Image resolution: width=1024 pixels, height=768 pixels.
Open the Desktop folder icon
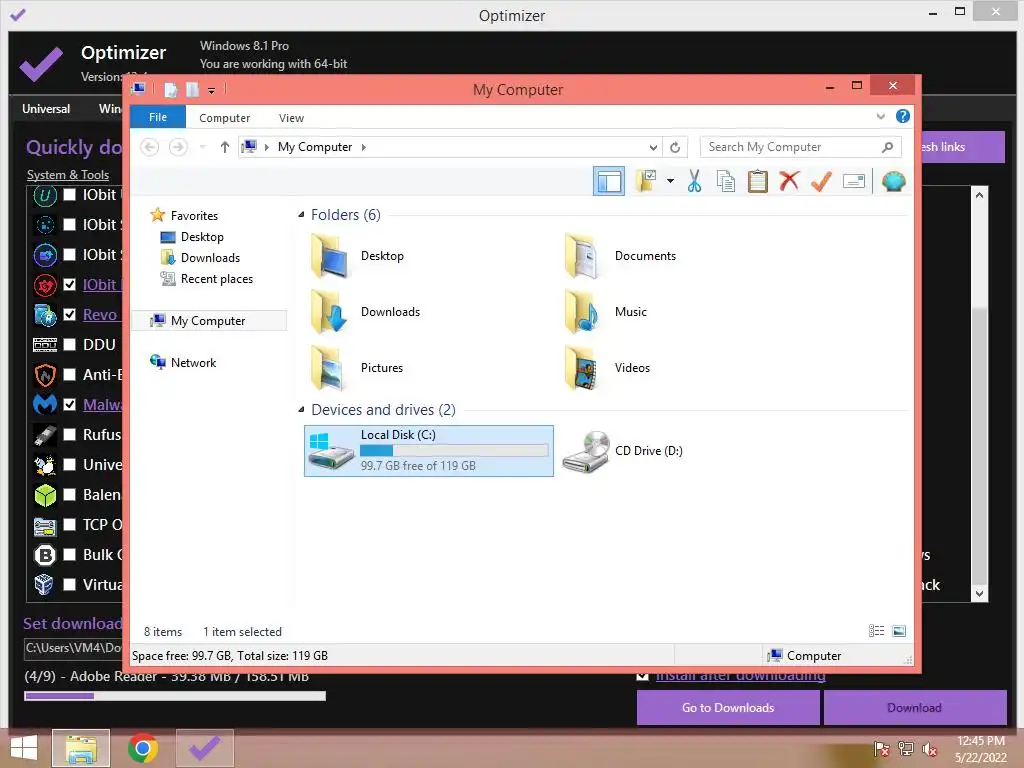pyautogui.click(x=330, y=256)
